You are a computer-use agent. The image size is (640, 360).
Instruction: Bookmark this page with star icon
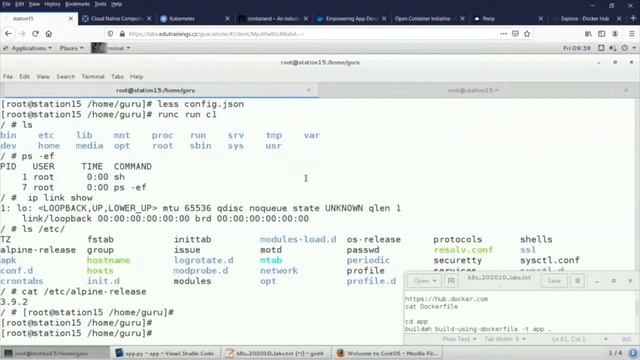pos(527,34)
